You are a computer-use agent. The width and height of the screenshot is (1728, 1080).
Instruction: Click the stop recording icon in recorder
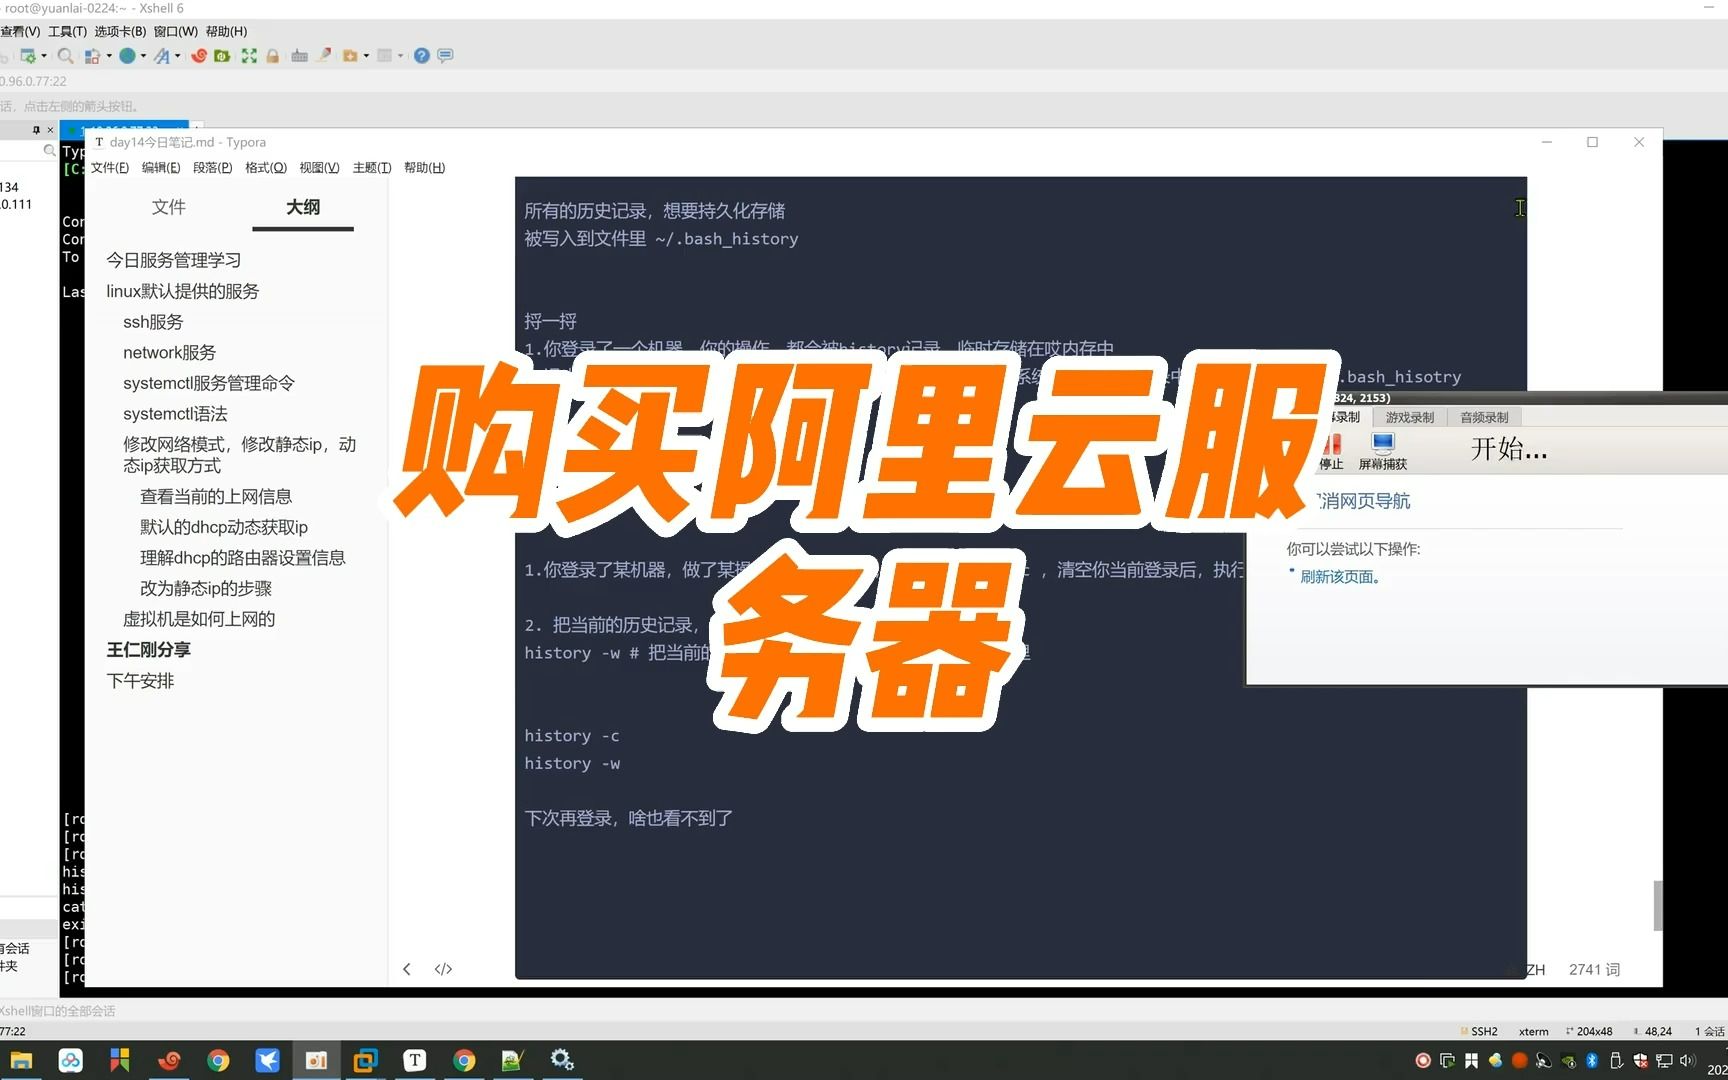click(1332, 444)
